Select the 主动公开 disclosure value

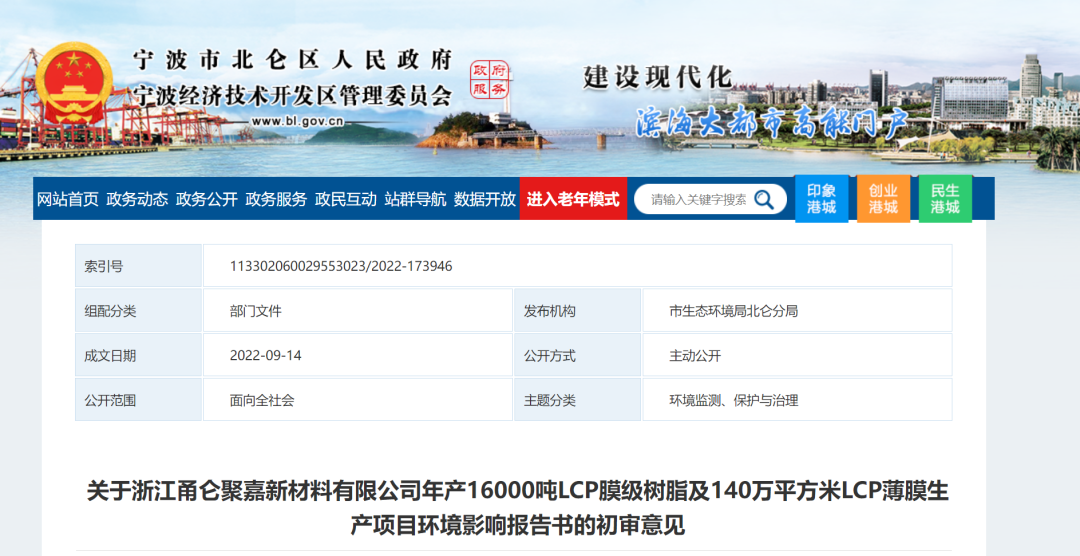(x=695, y=356)
